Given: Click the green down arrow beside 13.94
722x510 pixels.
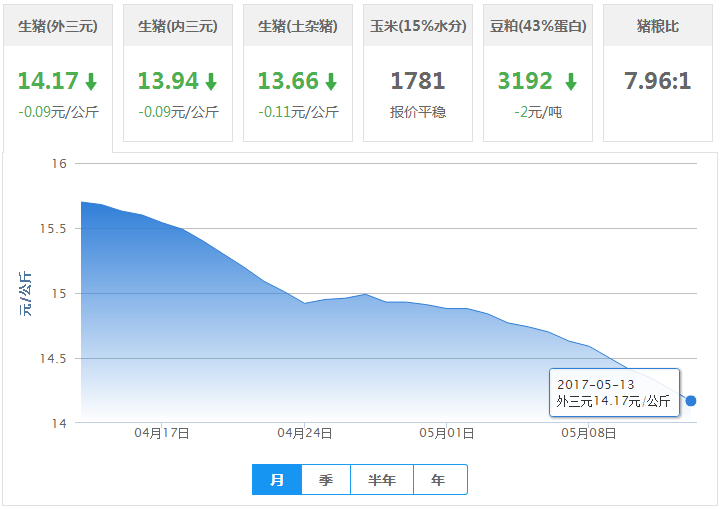Looking at the screenshot, I should 211,82.
